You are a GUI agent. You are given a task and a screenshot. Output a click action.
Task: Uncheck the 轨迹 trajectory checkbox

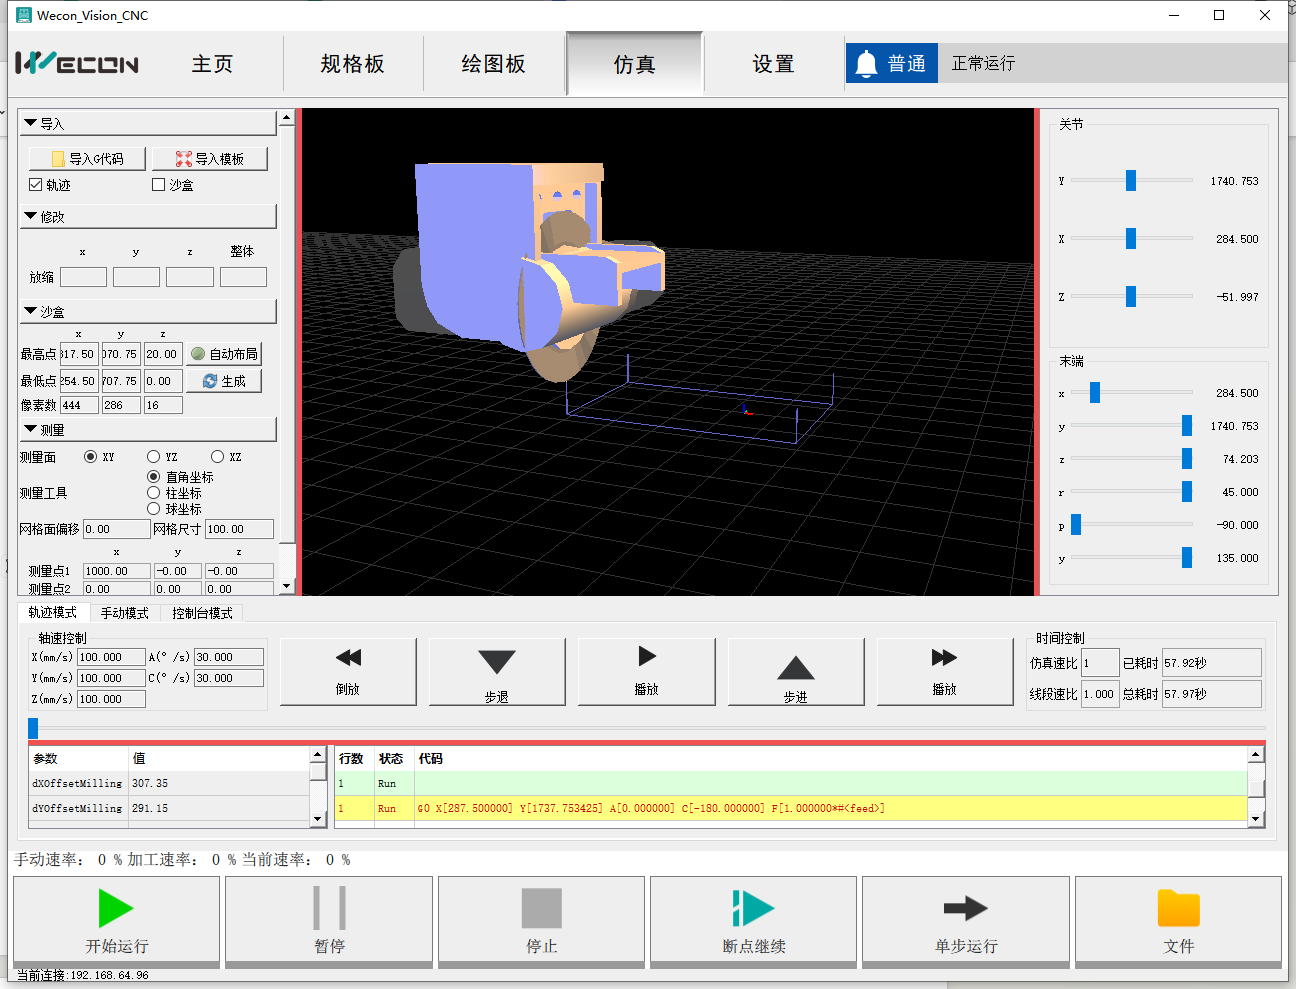[x=36, y=185]
